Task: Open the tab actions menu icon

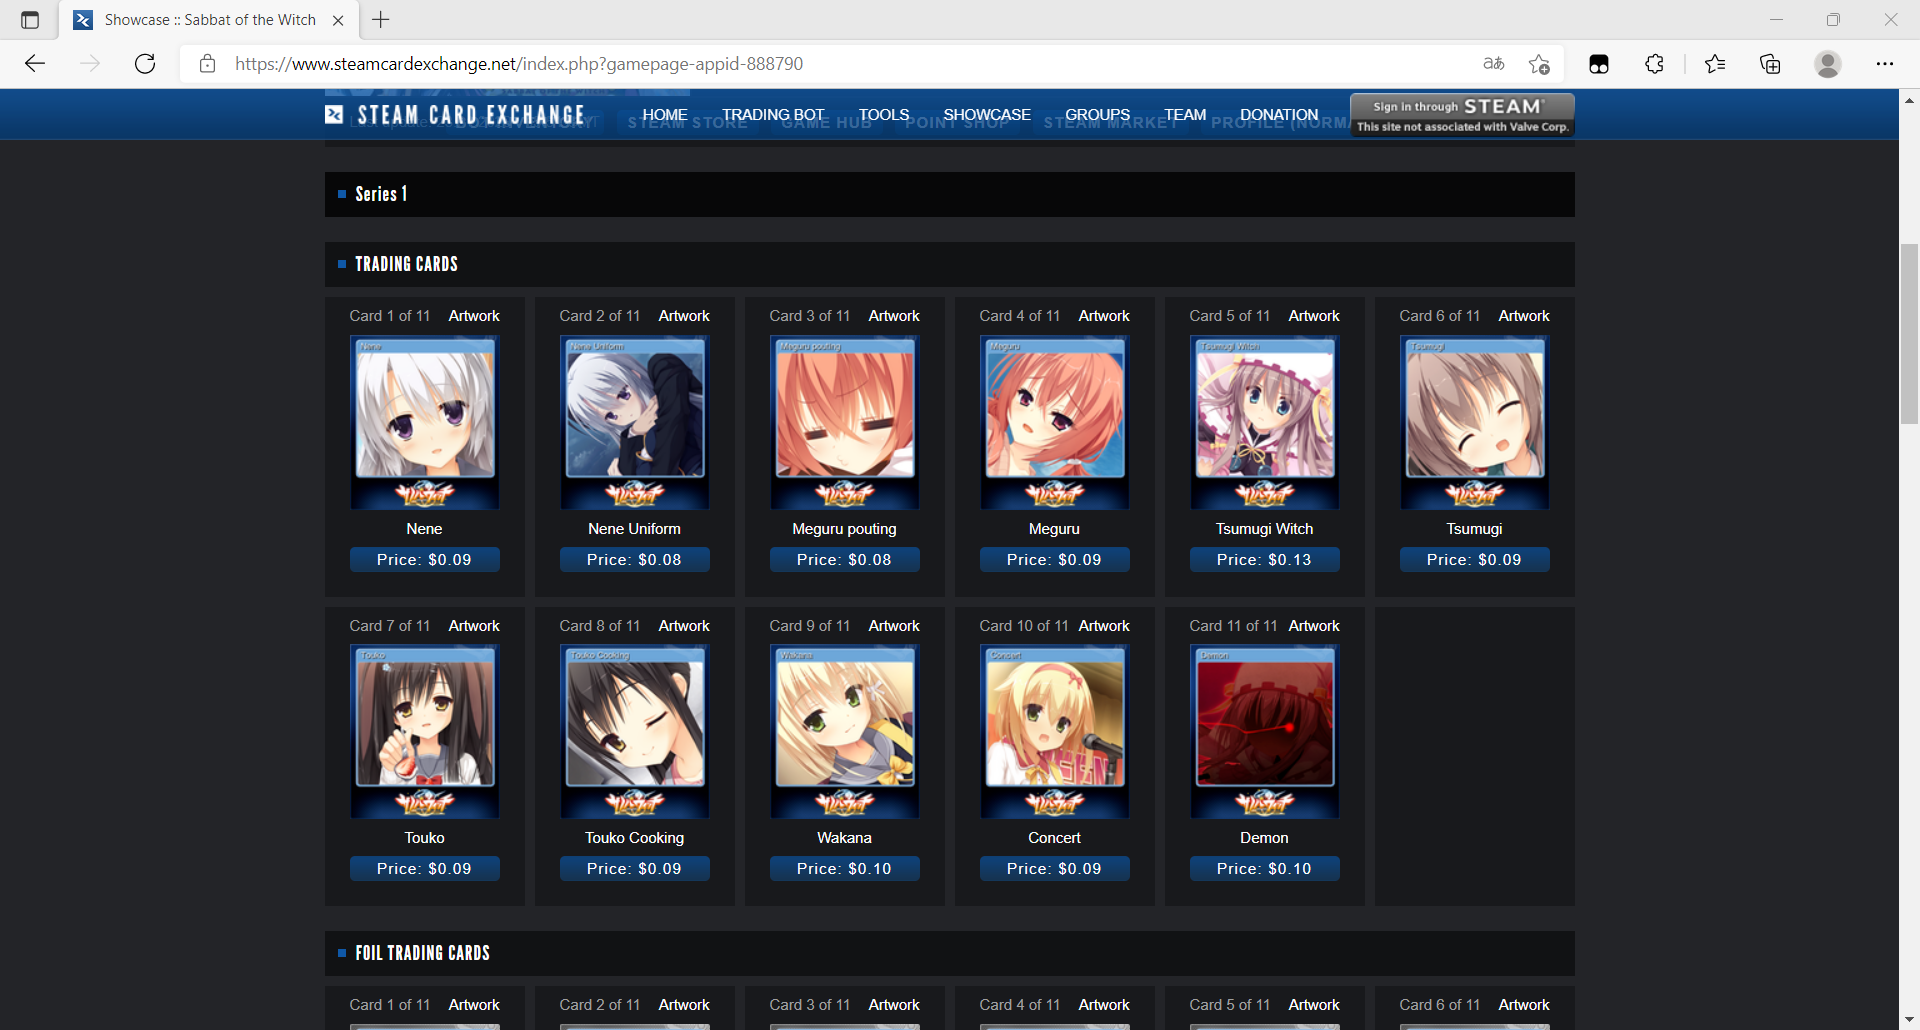Action: pyautogui.click(x=30, y=20)
